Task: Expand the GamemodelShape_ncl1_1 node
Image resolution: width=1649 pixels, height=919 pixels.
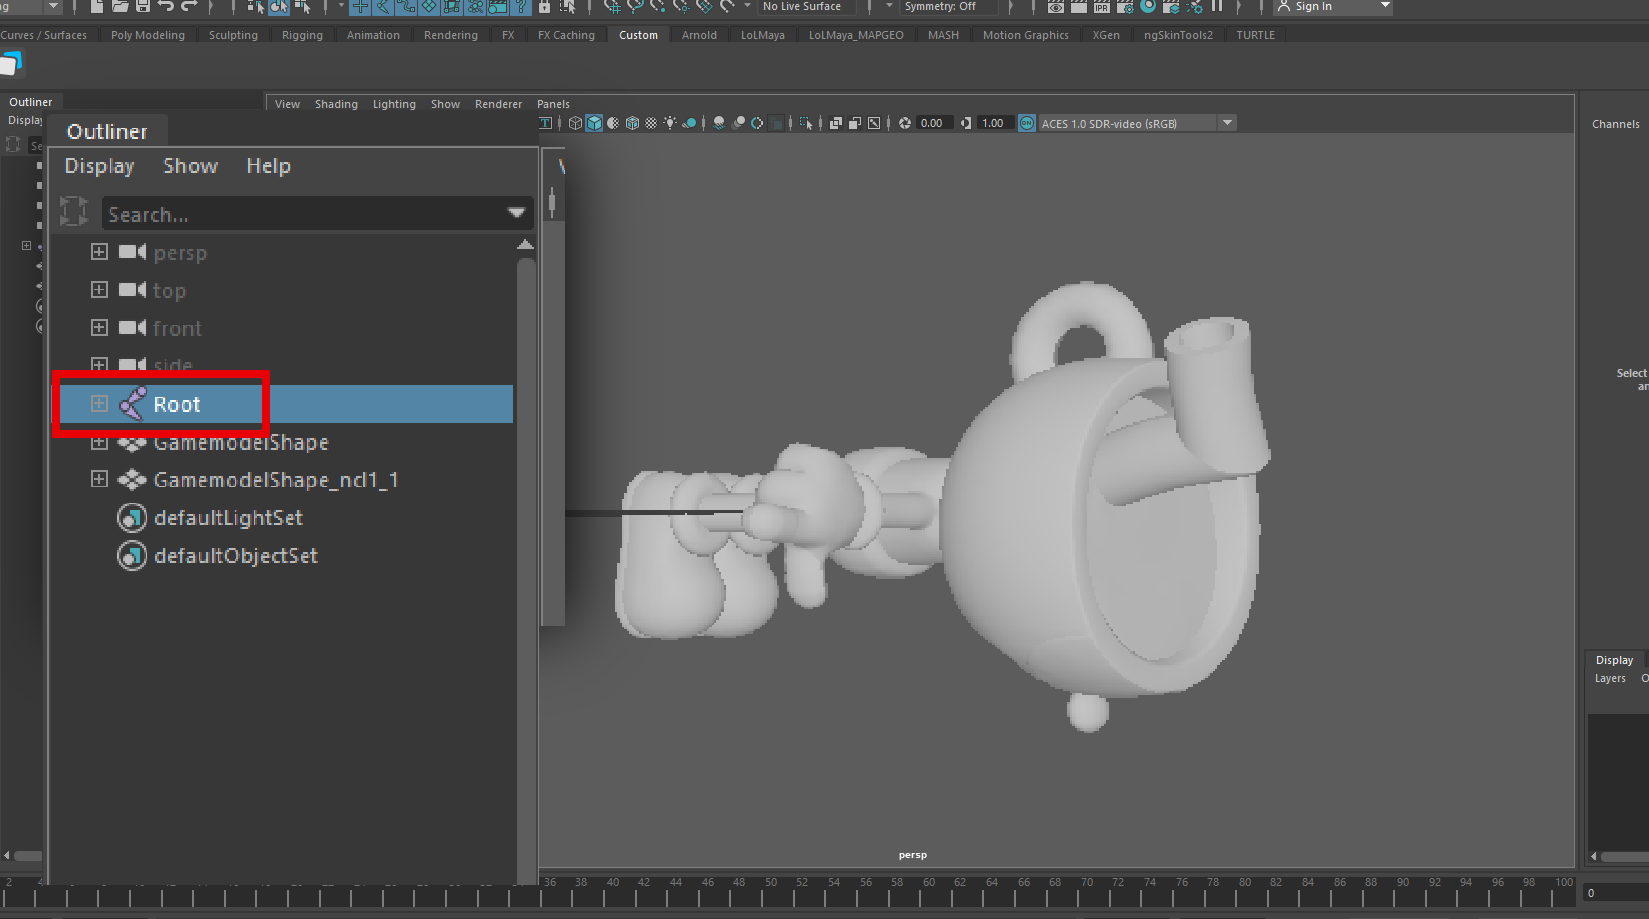Action: [x=99, y=480]
